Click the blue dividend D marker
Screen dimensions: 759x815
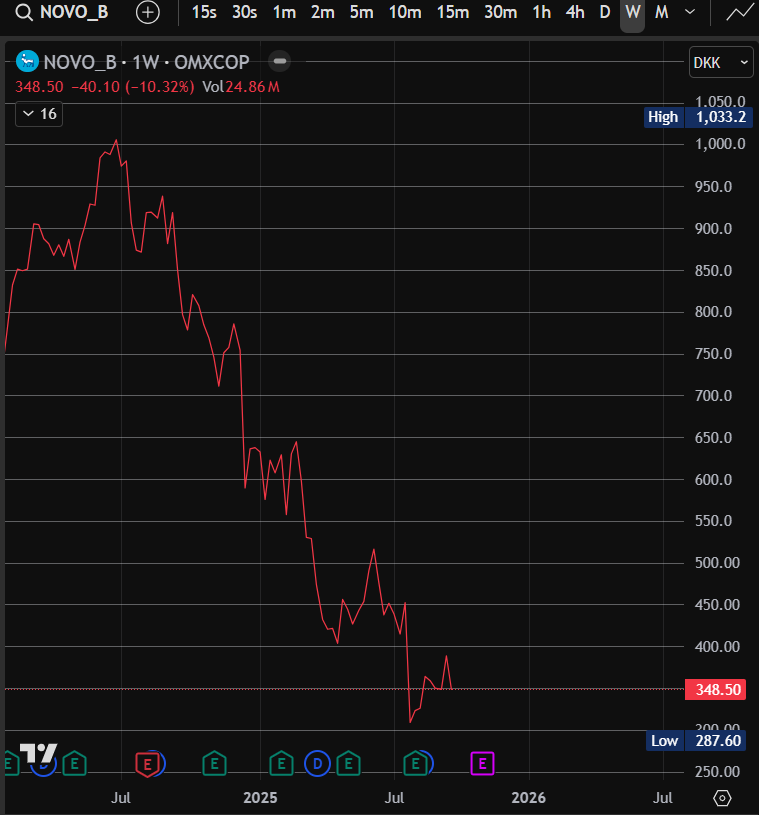[317, 764]
